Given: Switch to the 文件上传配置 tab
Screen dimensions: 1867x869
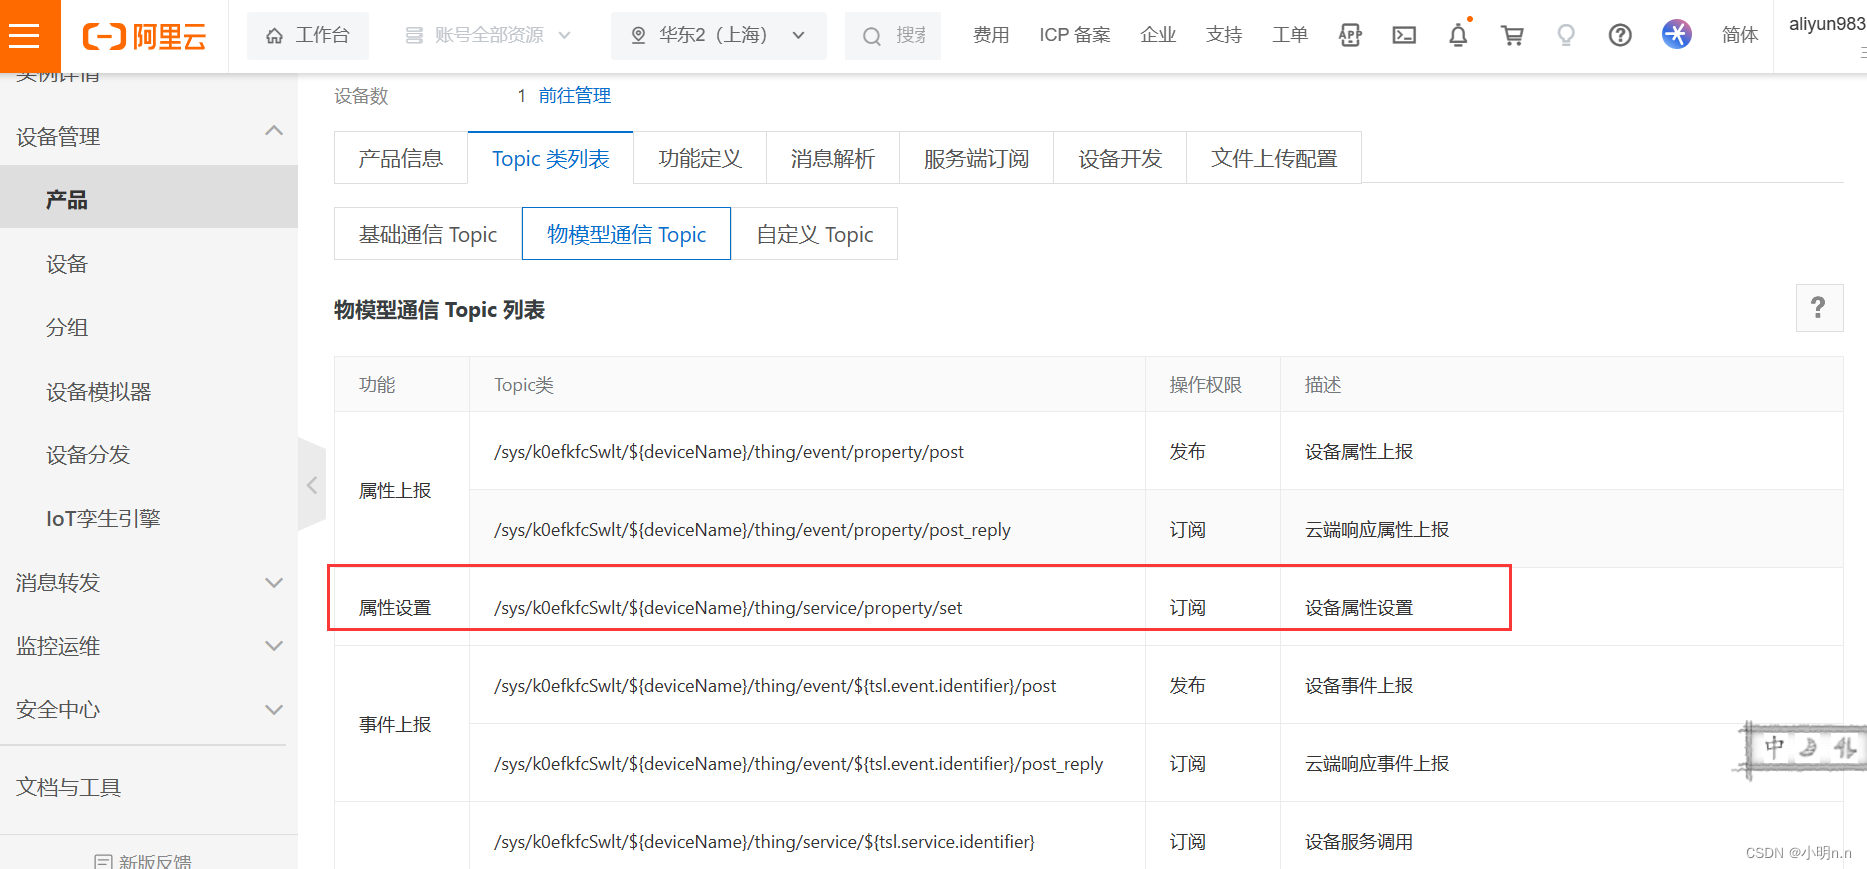Looking at the screenshot, I should [x=1274, y=158].
